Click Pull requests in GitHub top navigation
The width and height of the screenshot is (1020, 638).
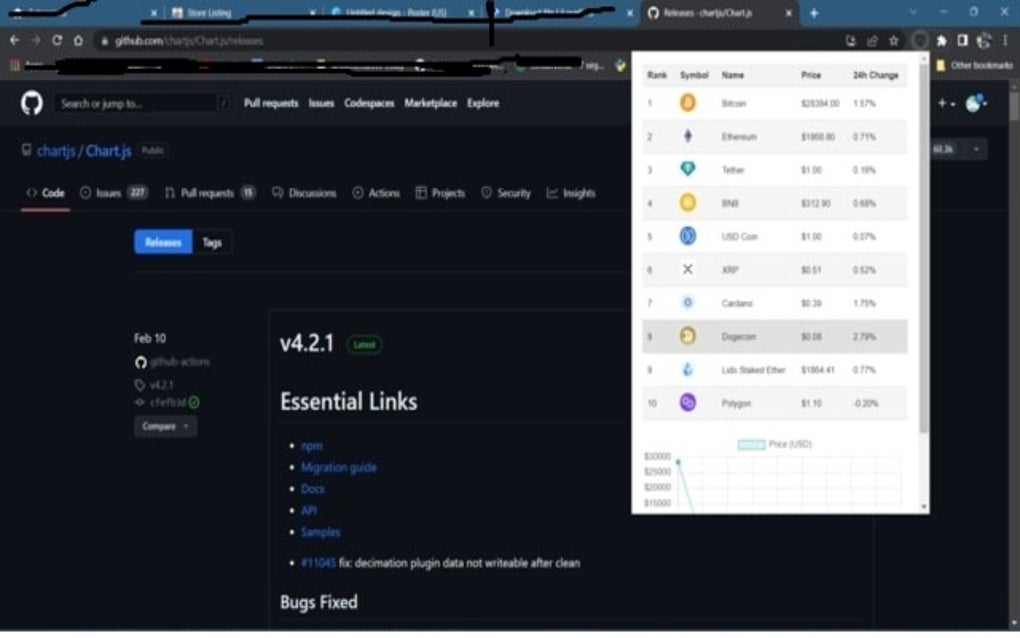click(x=271, y=103)
